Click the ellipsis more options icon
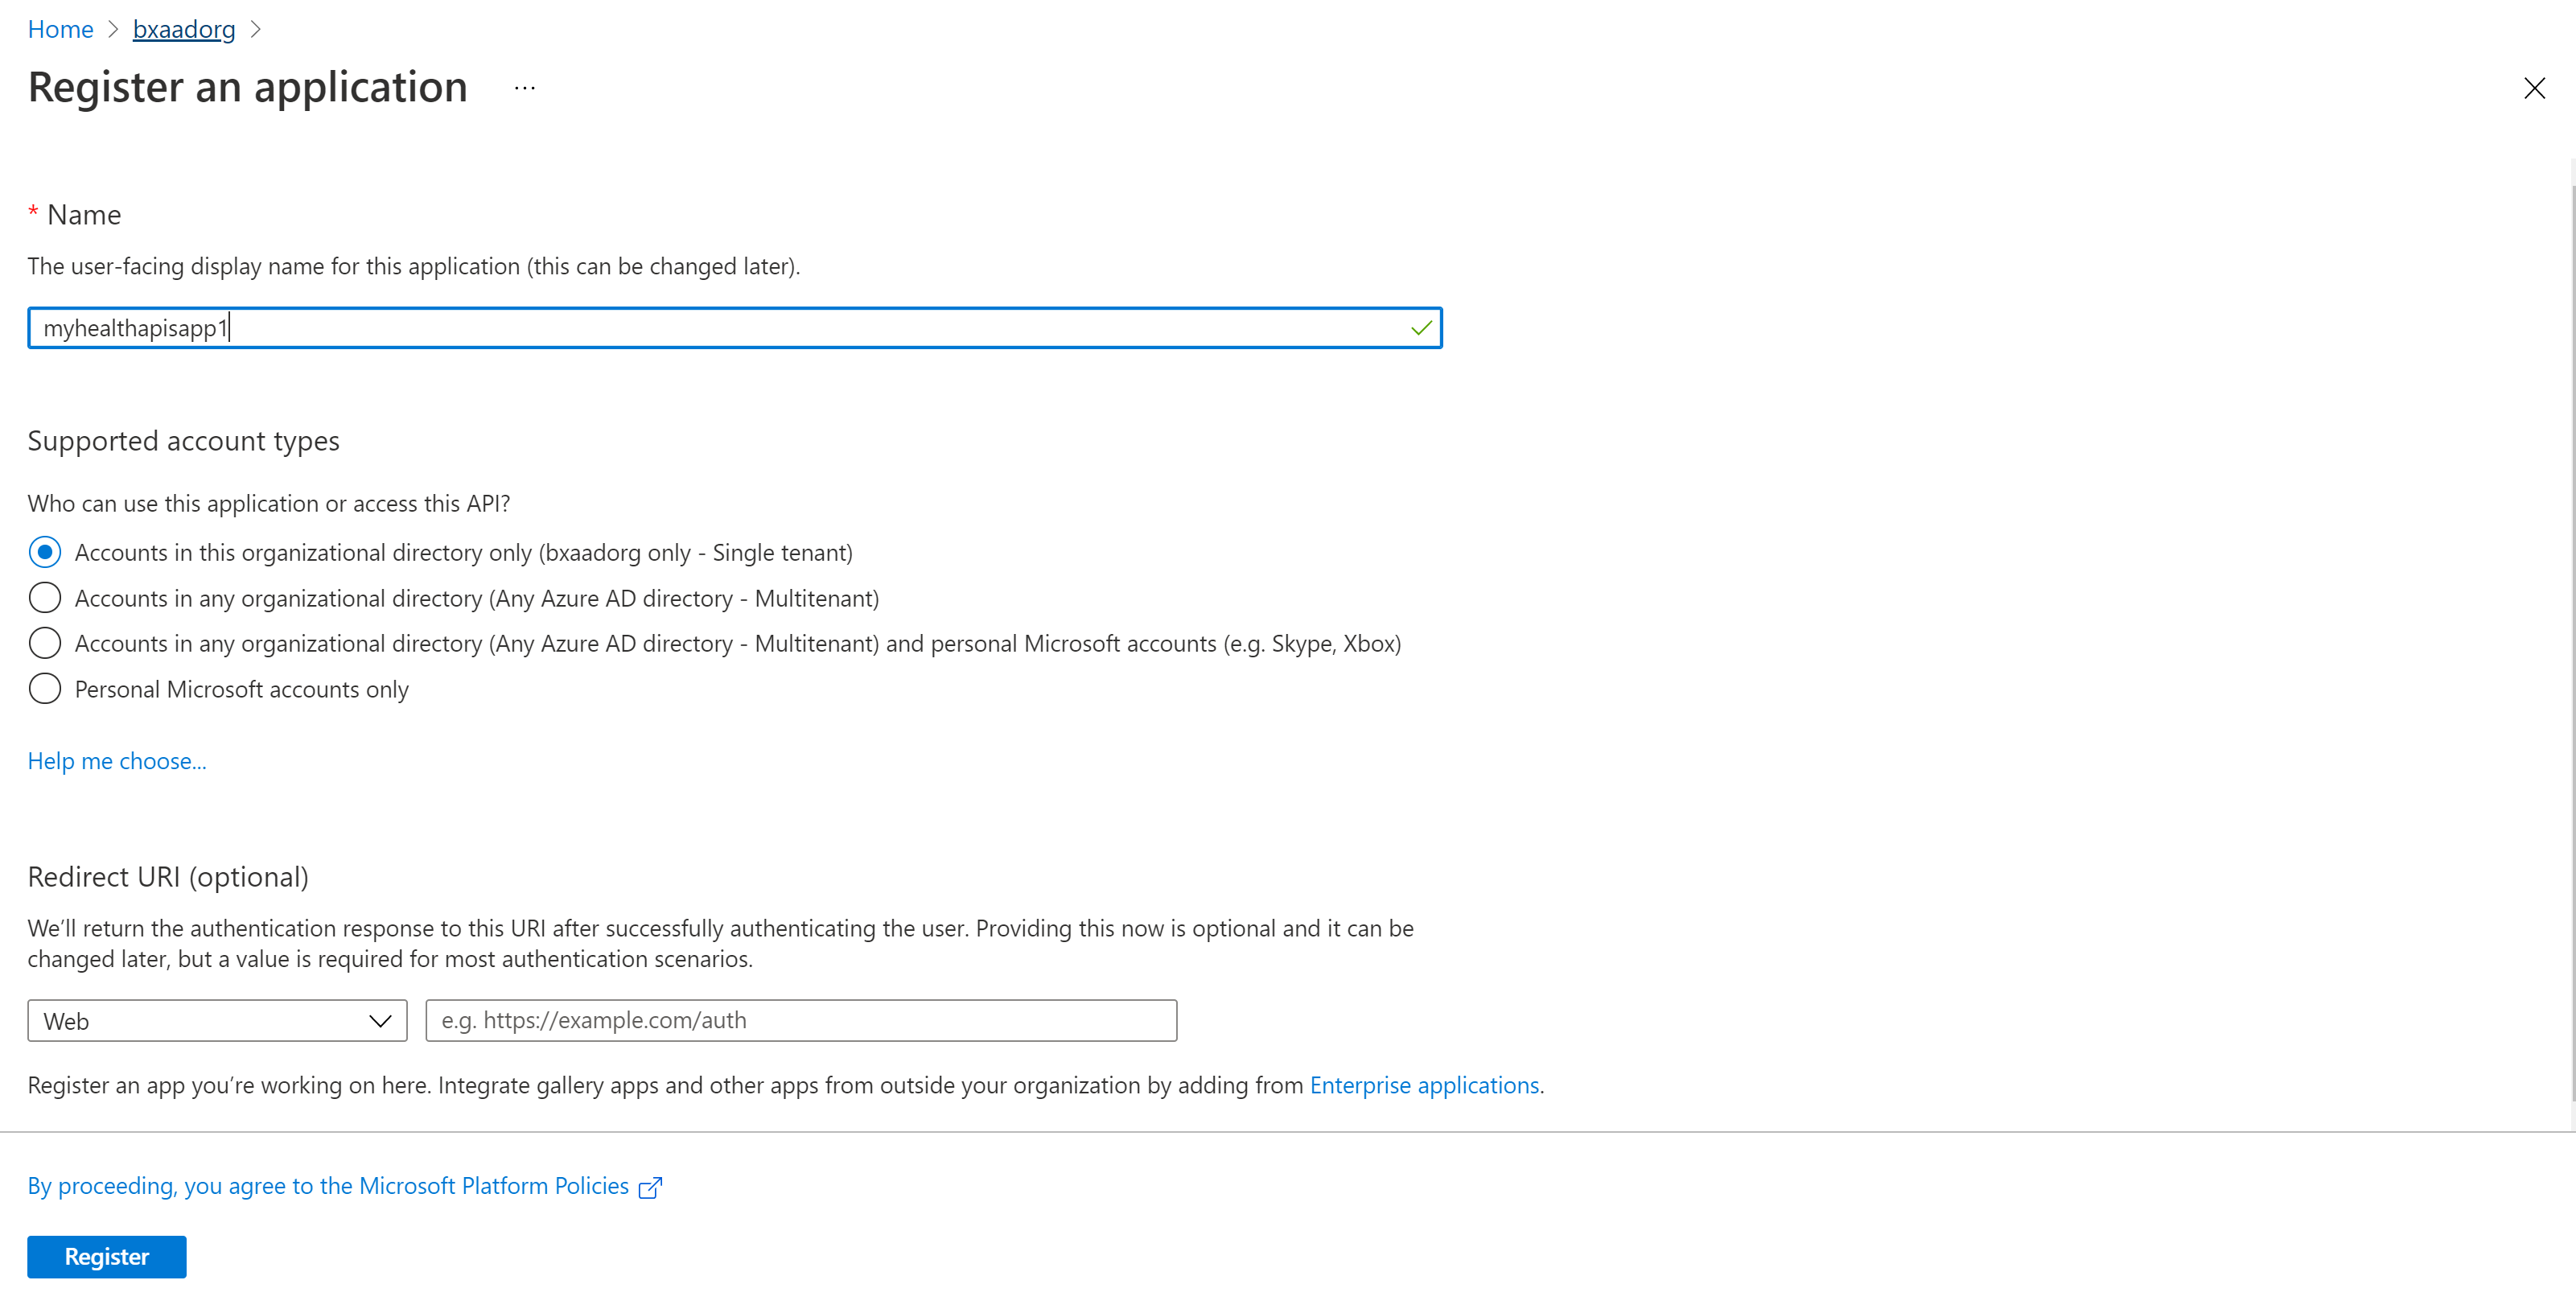This screenshot has height=1309, width=2576. tap(524, 88)
